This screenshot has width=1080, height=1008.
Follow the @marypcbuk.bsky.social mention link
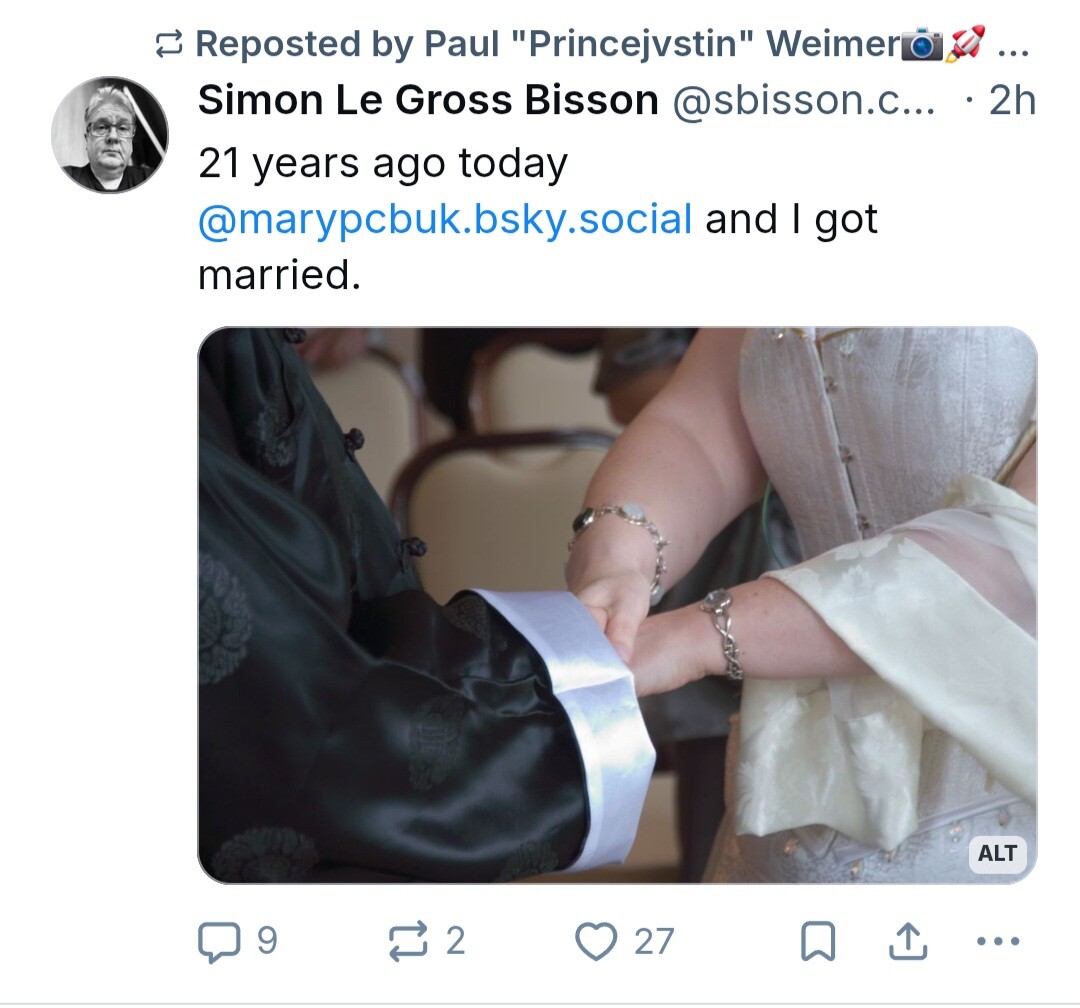tap(445, 219)
